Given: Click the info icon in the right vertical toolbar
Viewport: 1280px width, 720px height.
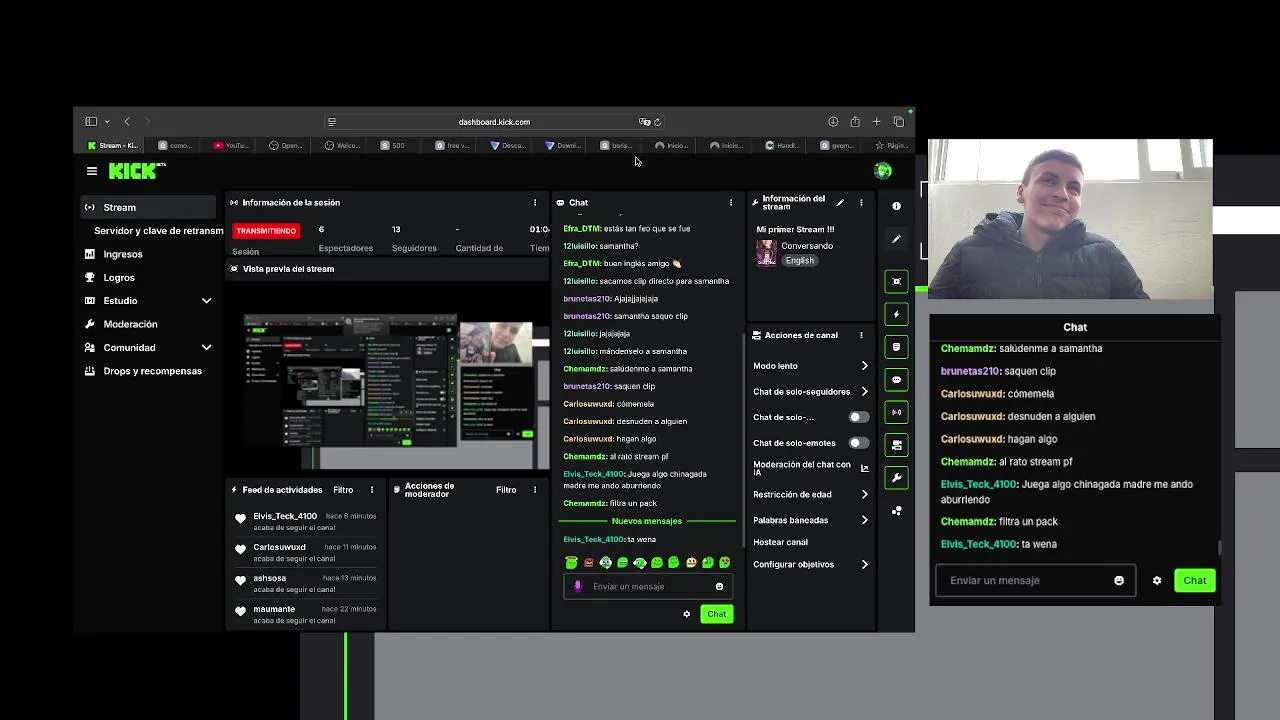Looking at the screenshot, I should coord(896,206).
